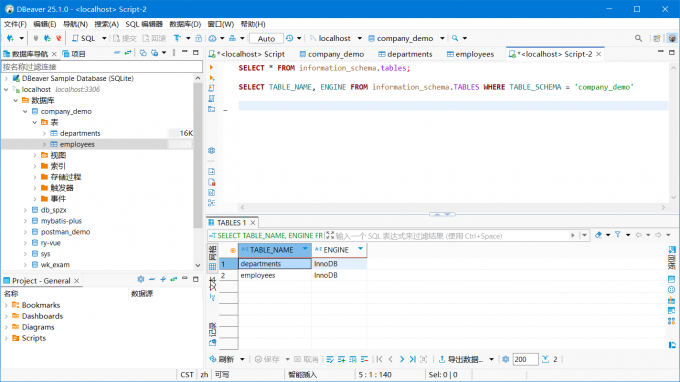Click the transaction log clock icon

pos(290,38)
